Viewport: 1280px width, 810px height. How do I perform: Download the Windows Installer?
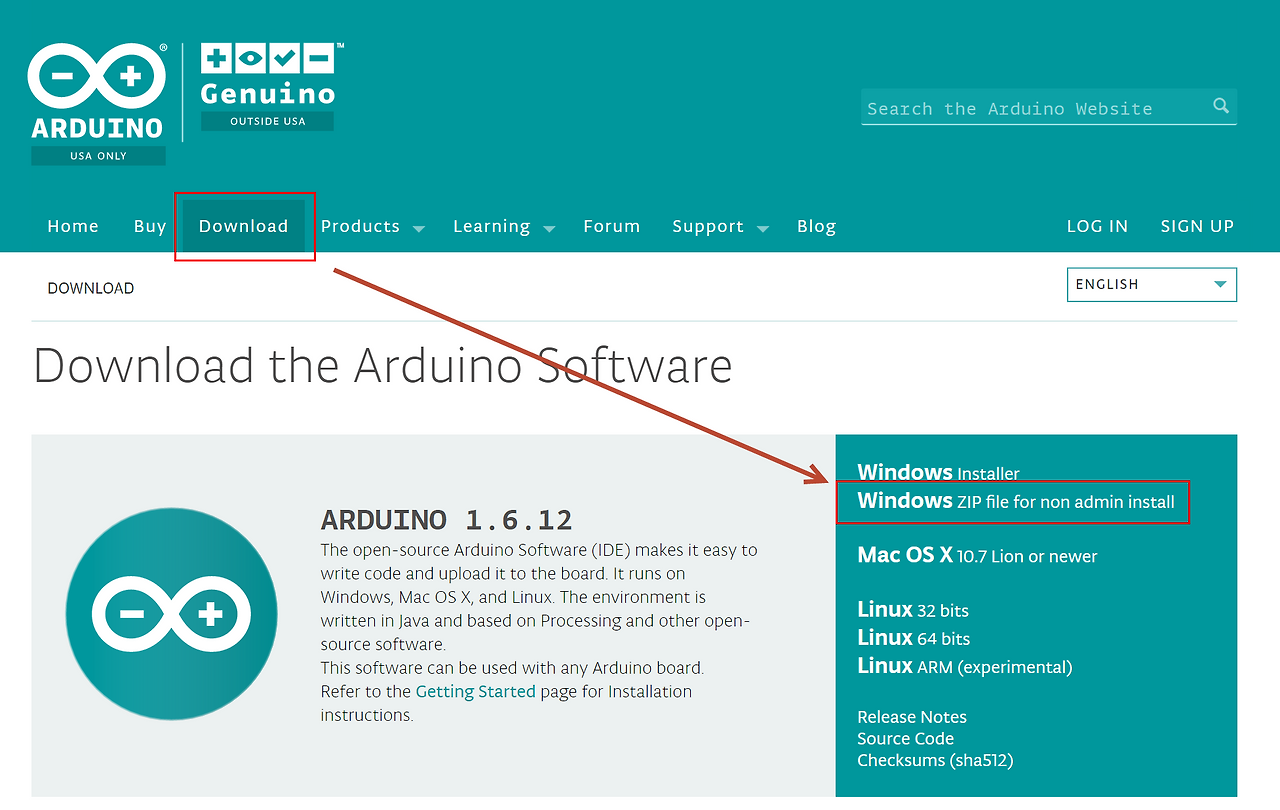coord(938,472)
